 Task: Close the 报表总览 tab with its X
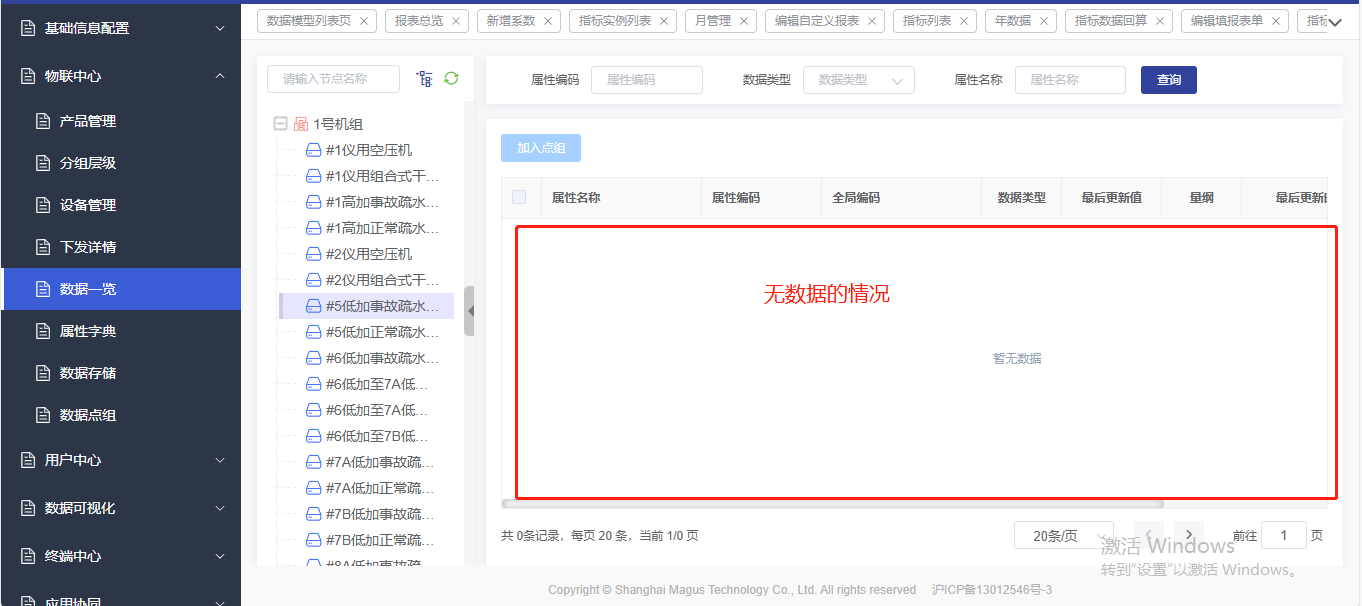(455, 21)
